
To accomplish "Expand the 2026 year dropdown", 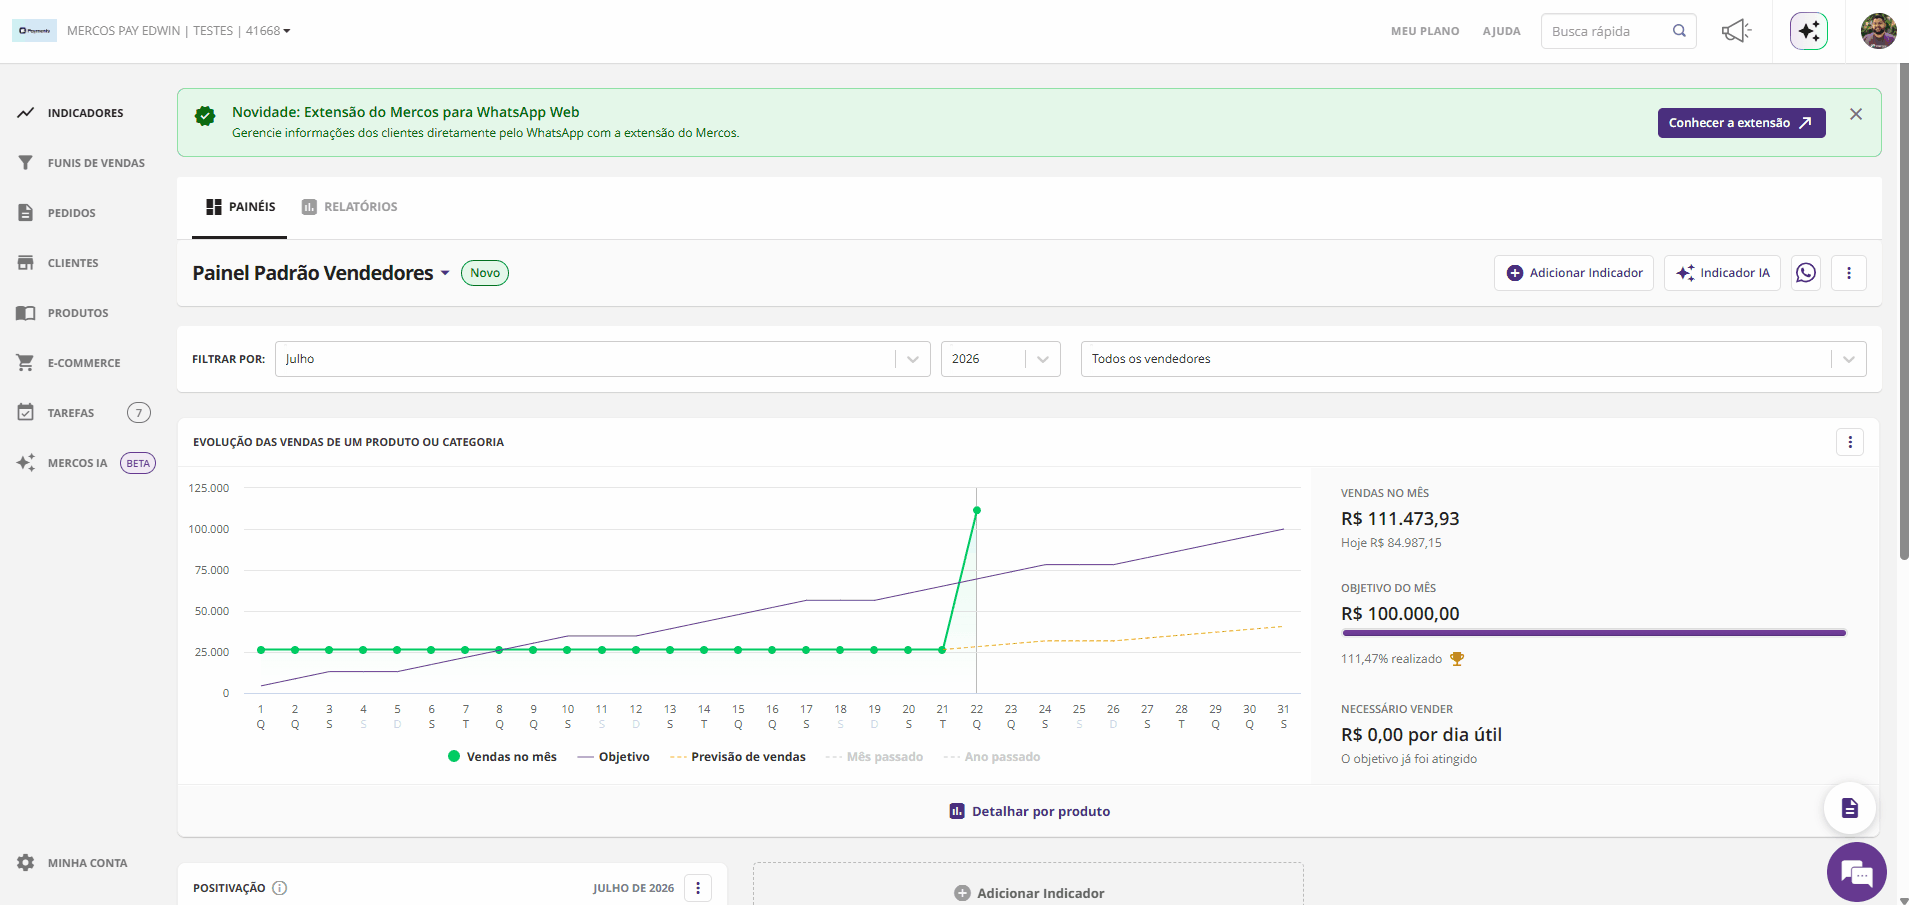I will 1000,359.
